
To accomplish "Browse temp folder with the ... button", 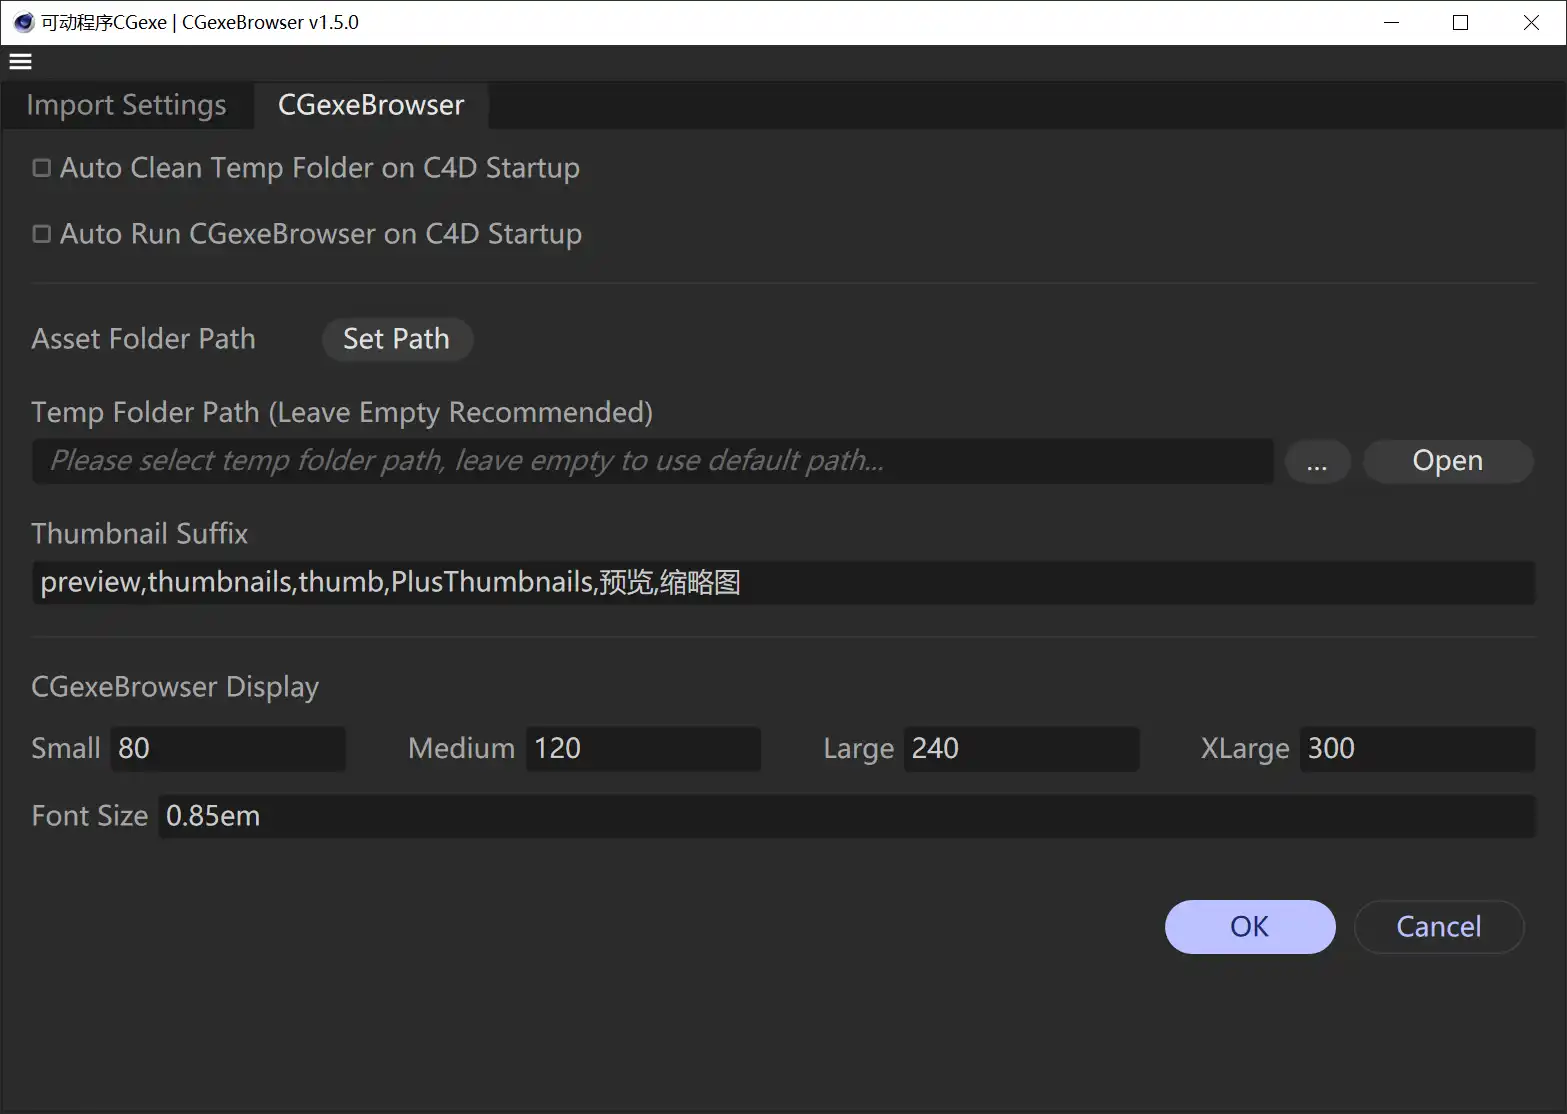I will pos(1317,461).
